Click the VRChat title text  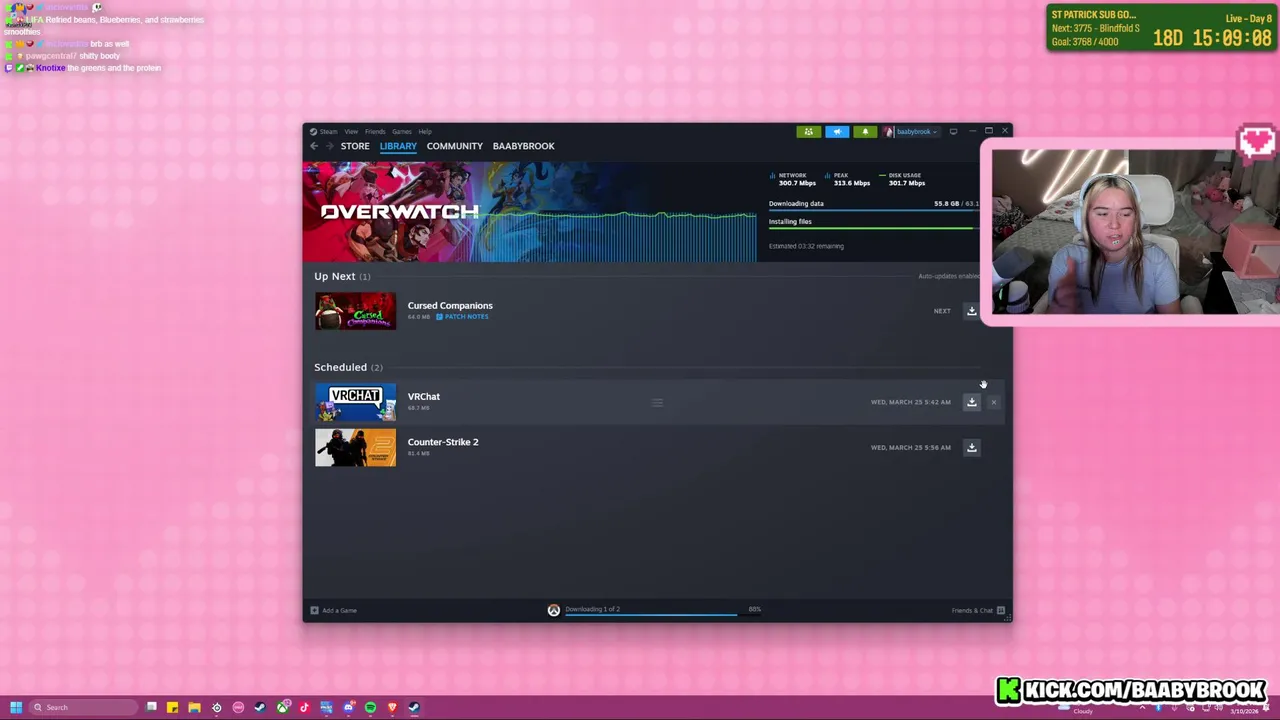coord(424,396)
